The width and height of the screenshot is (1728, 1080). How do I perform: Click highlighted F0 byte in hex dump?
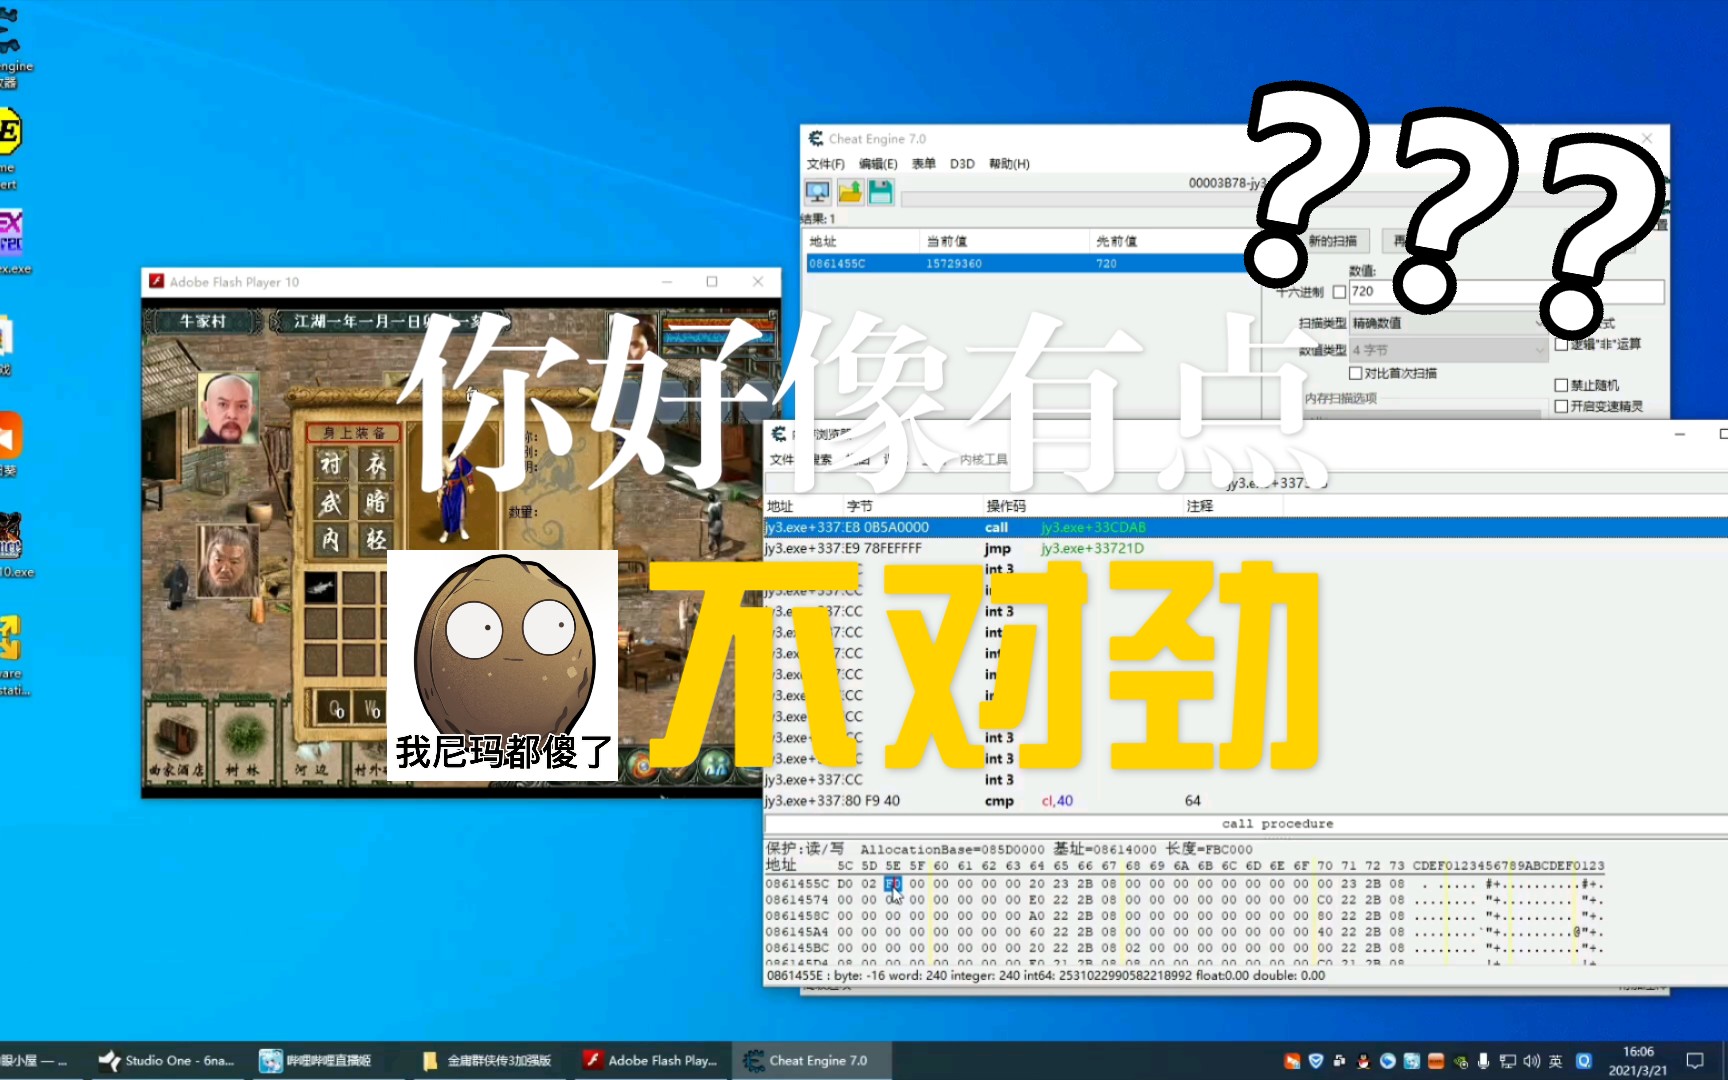coord(893,884)
